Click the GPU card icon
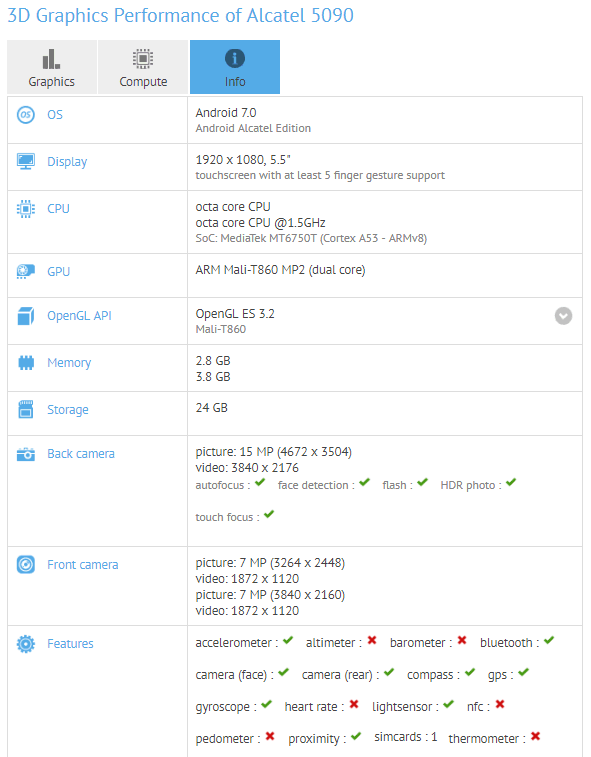Screen dimensions: 591x757 (x=26, y=271)
